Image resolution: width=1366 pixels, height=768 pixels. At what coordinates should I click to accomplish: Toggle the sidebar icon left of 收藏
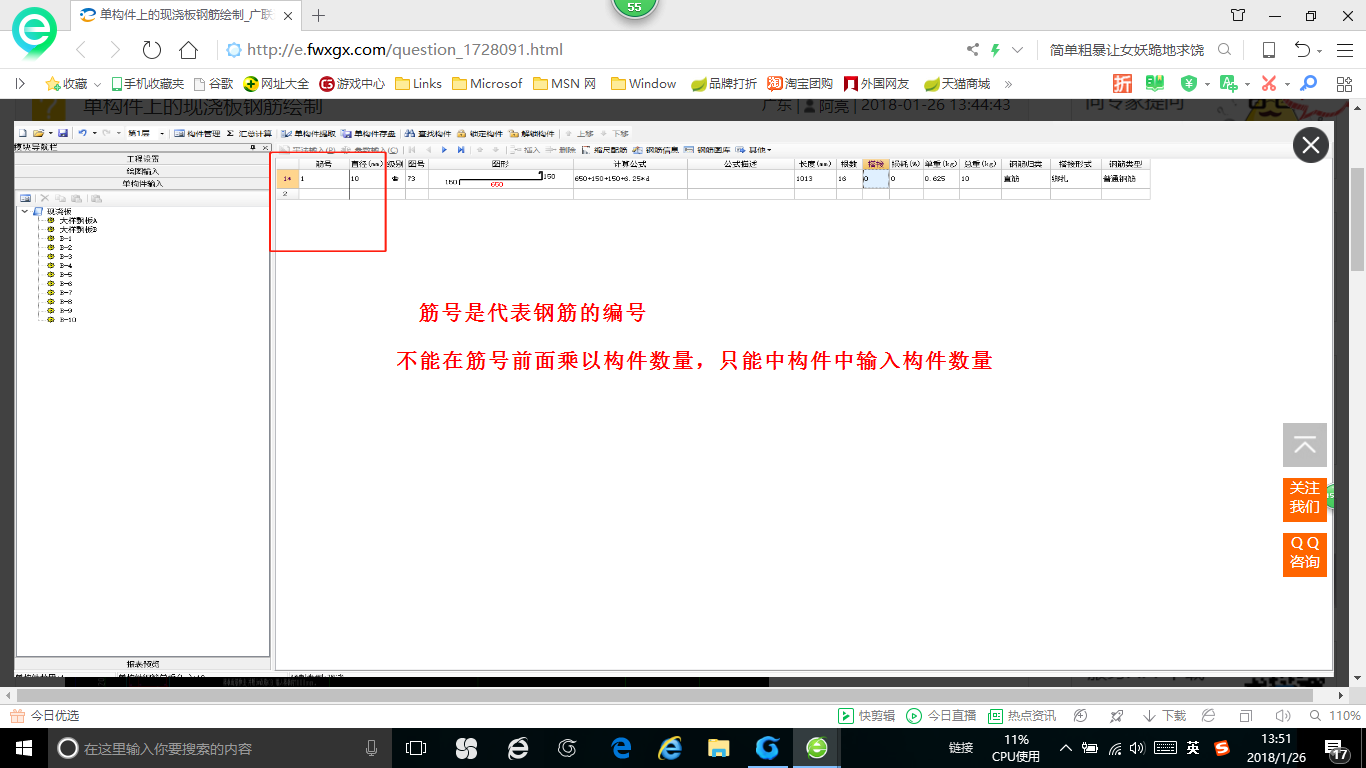[x=20, y=84]
